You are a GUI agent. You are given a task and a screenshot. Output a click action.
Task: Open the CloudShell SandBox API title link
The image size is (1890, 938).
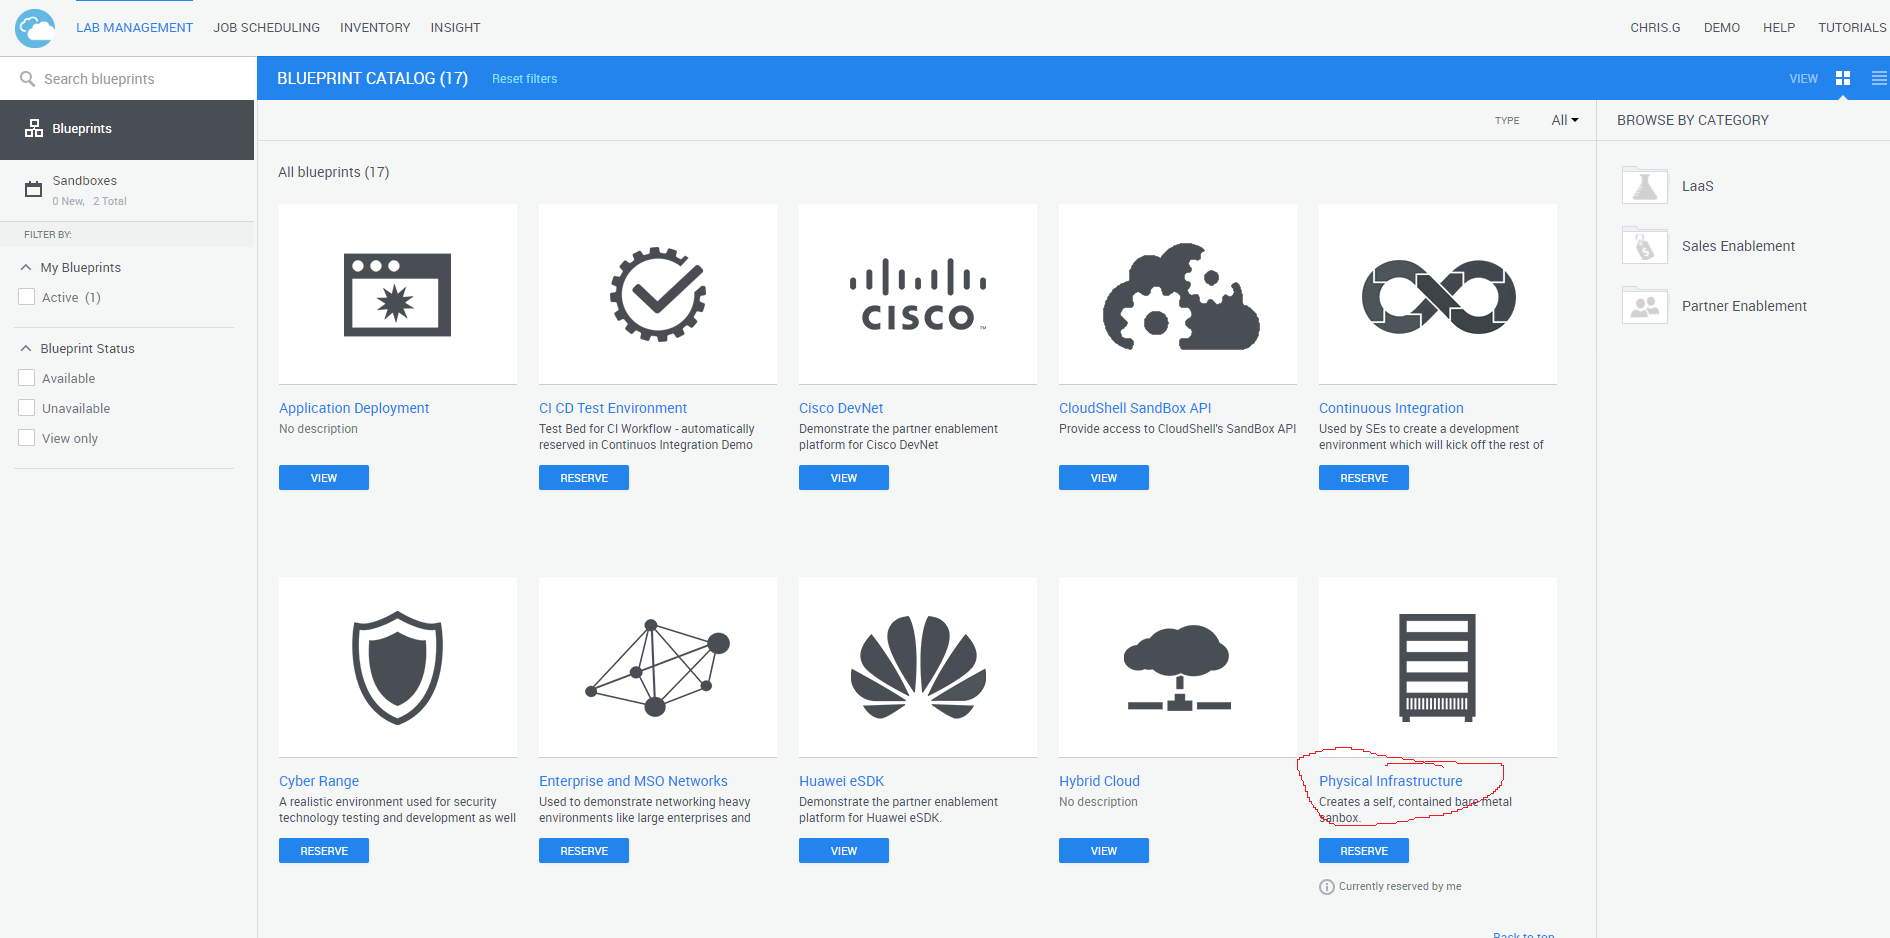click(x=1135, y=408)
